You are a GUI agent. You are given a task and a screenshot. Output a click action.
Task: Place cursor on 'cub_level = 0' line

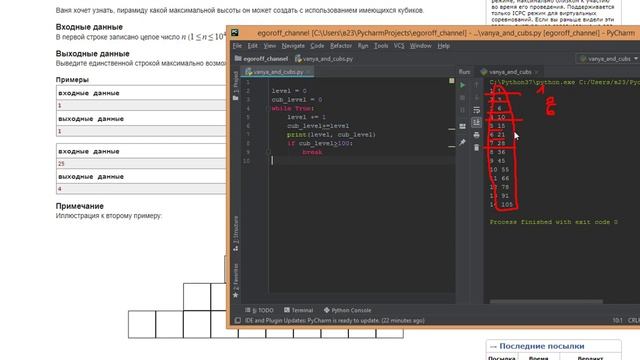coord(297,100)
